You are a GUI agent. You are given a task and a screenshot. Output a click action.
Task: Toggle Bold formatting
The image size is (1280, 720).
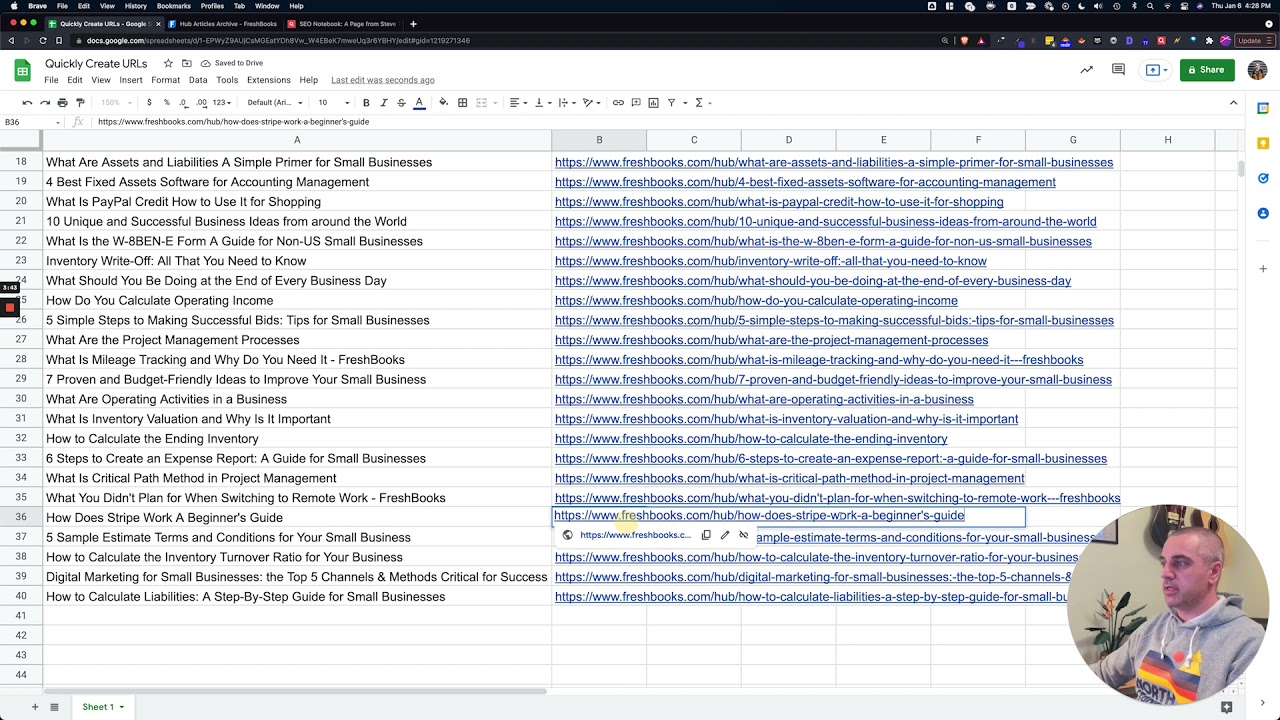pos(366,102)
